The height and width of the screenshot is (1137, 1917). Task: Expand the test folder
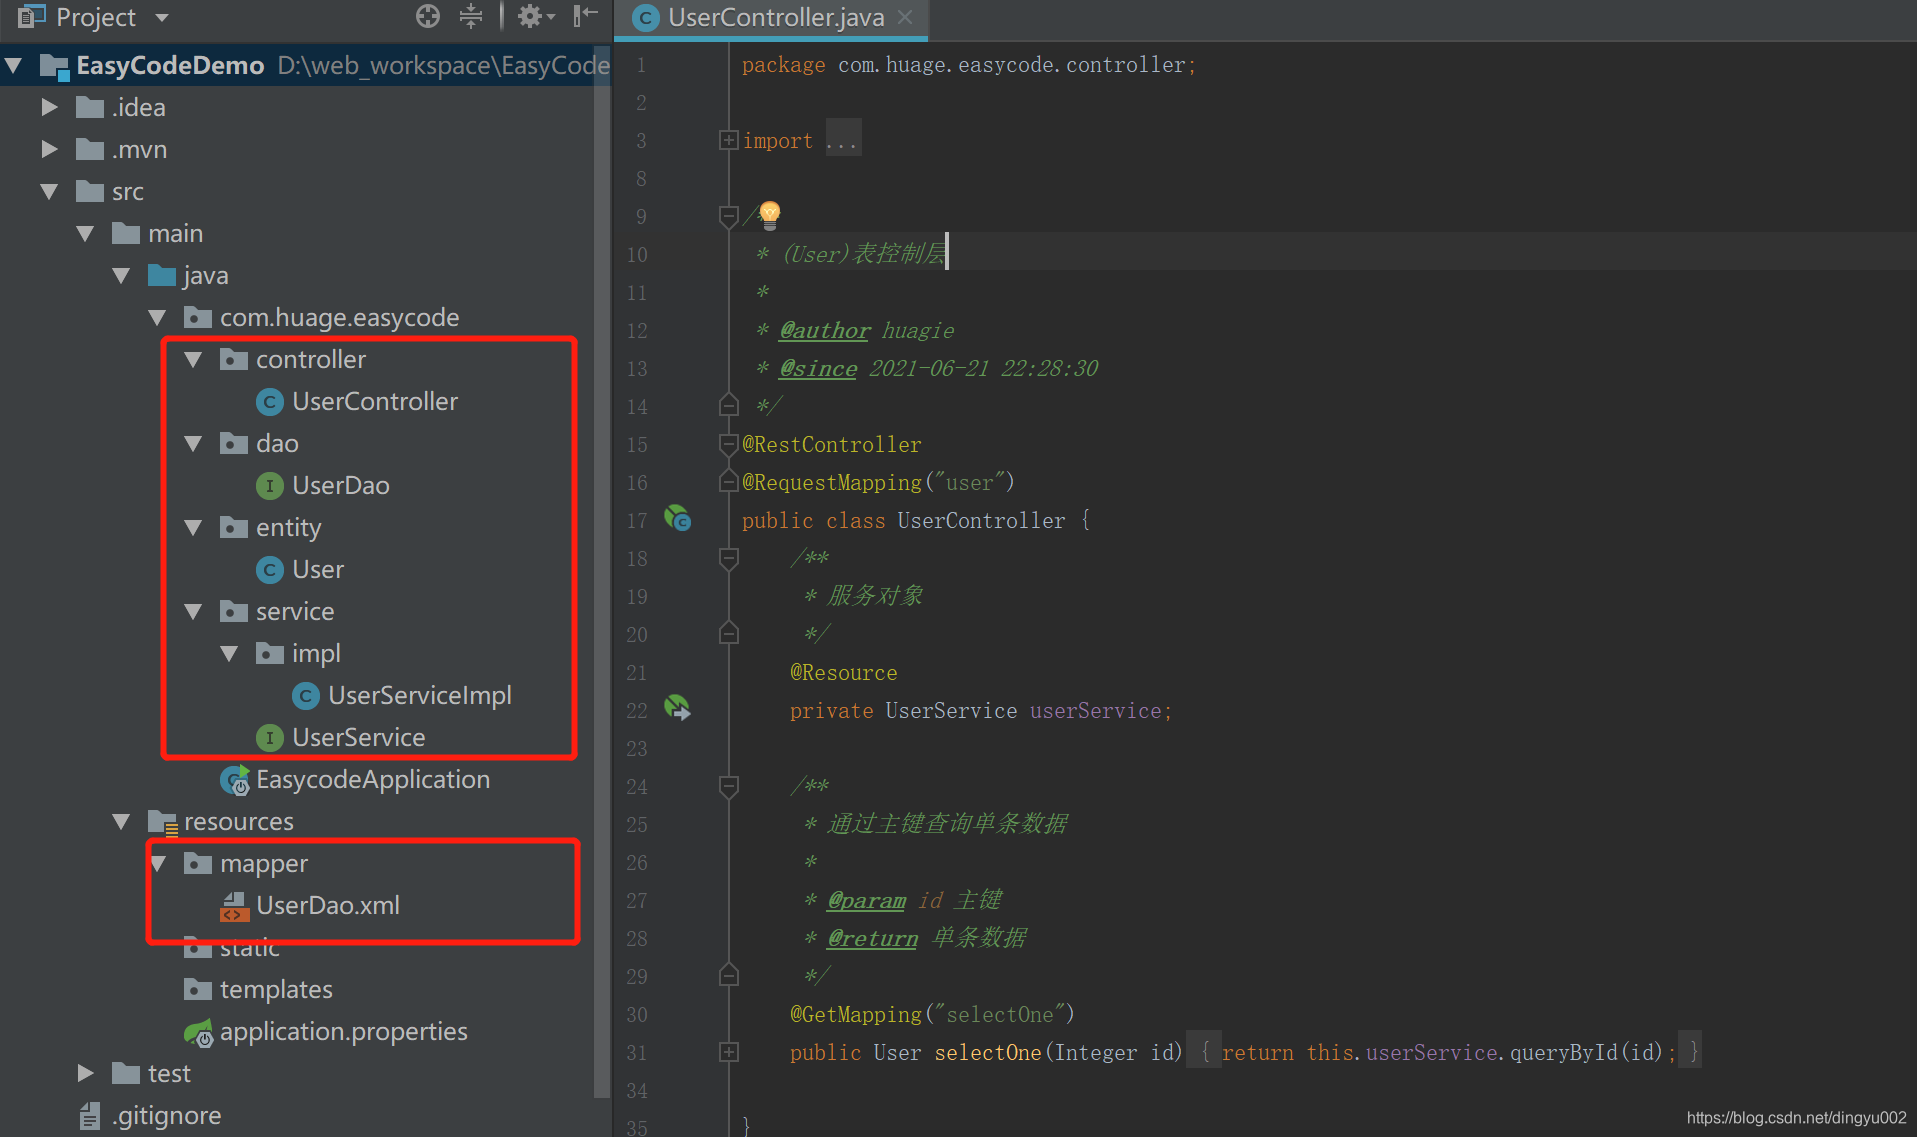tap(86, 1073)
